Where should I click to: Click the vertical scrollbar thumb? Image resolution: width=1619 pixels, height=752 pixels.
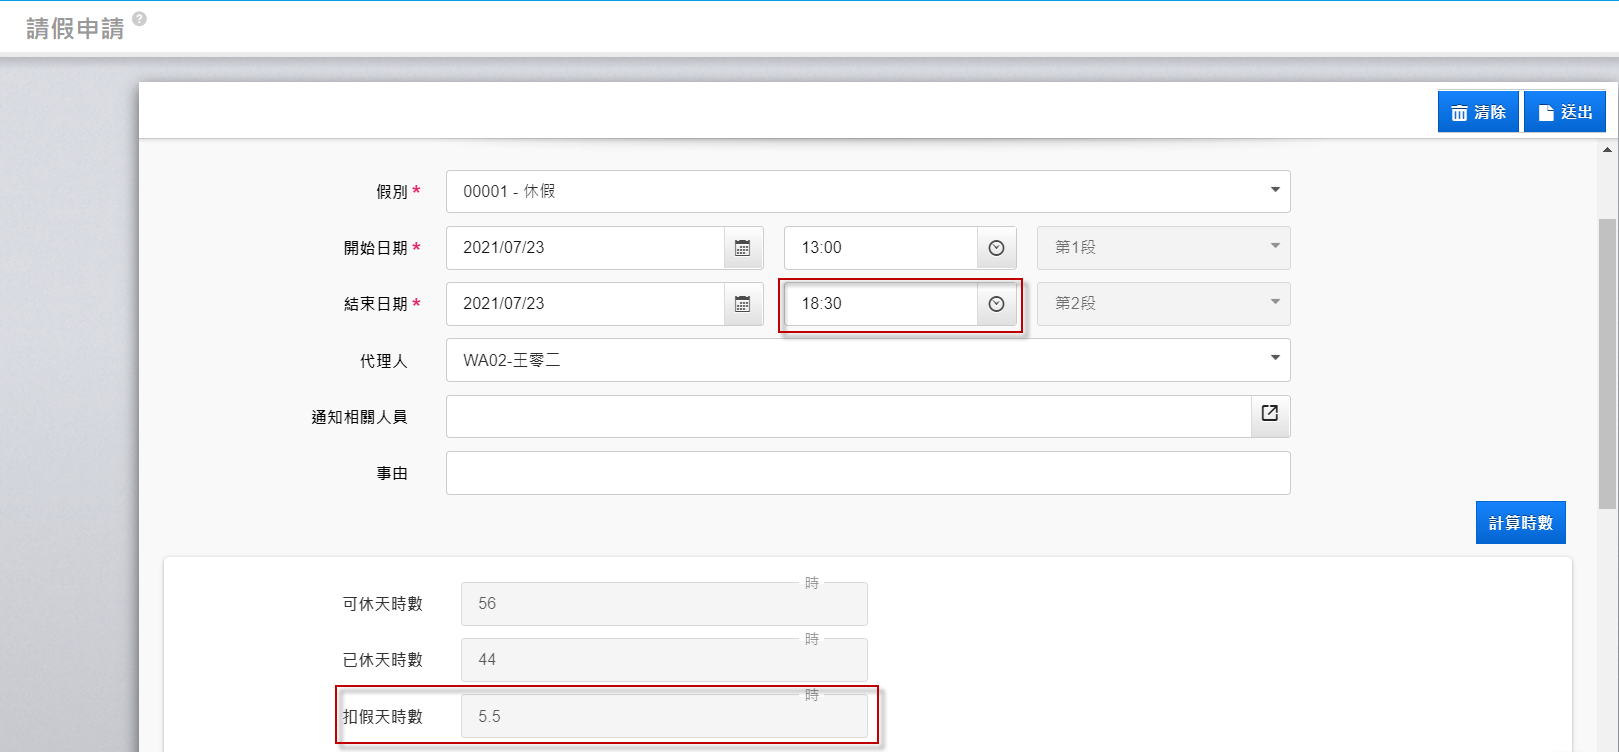1607,363
